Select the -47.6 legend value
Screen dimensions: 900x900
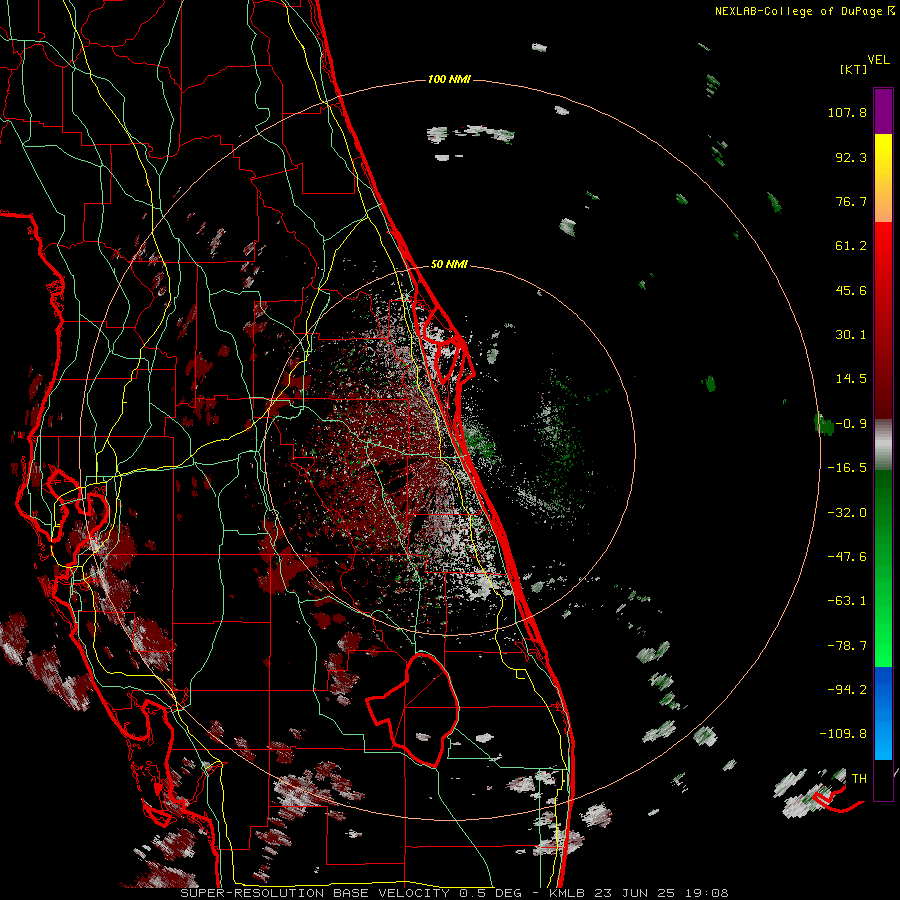click(x=847, y=557)
